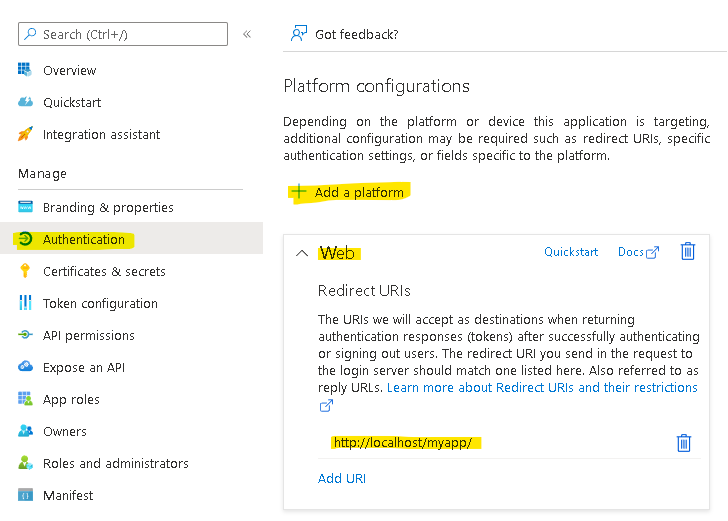Click the Got feedback person icon
The width and height of the screenshot is (728, 521).
coord(299,34)
